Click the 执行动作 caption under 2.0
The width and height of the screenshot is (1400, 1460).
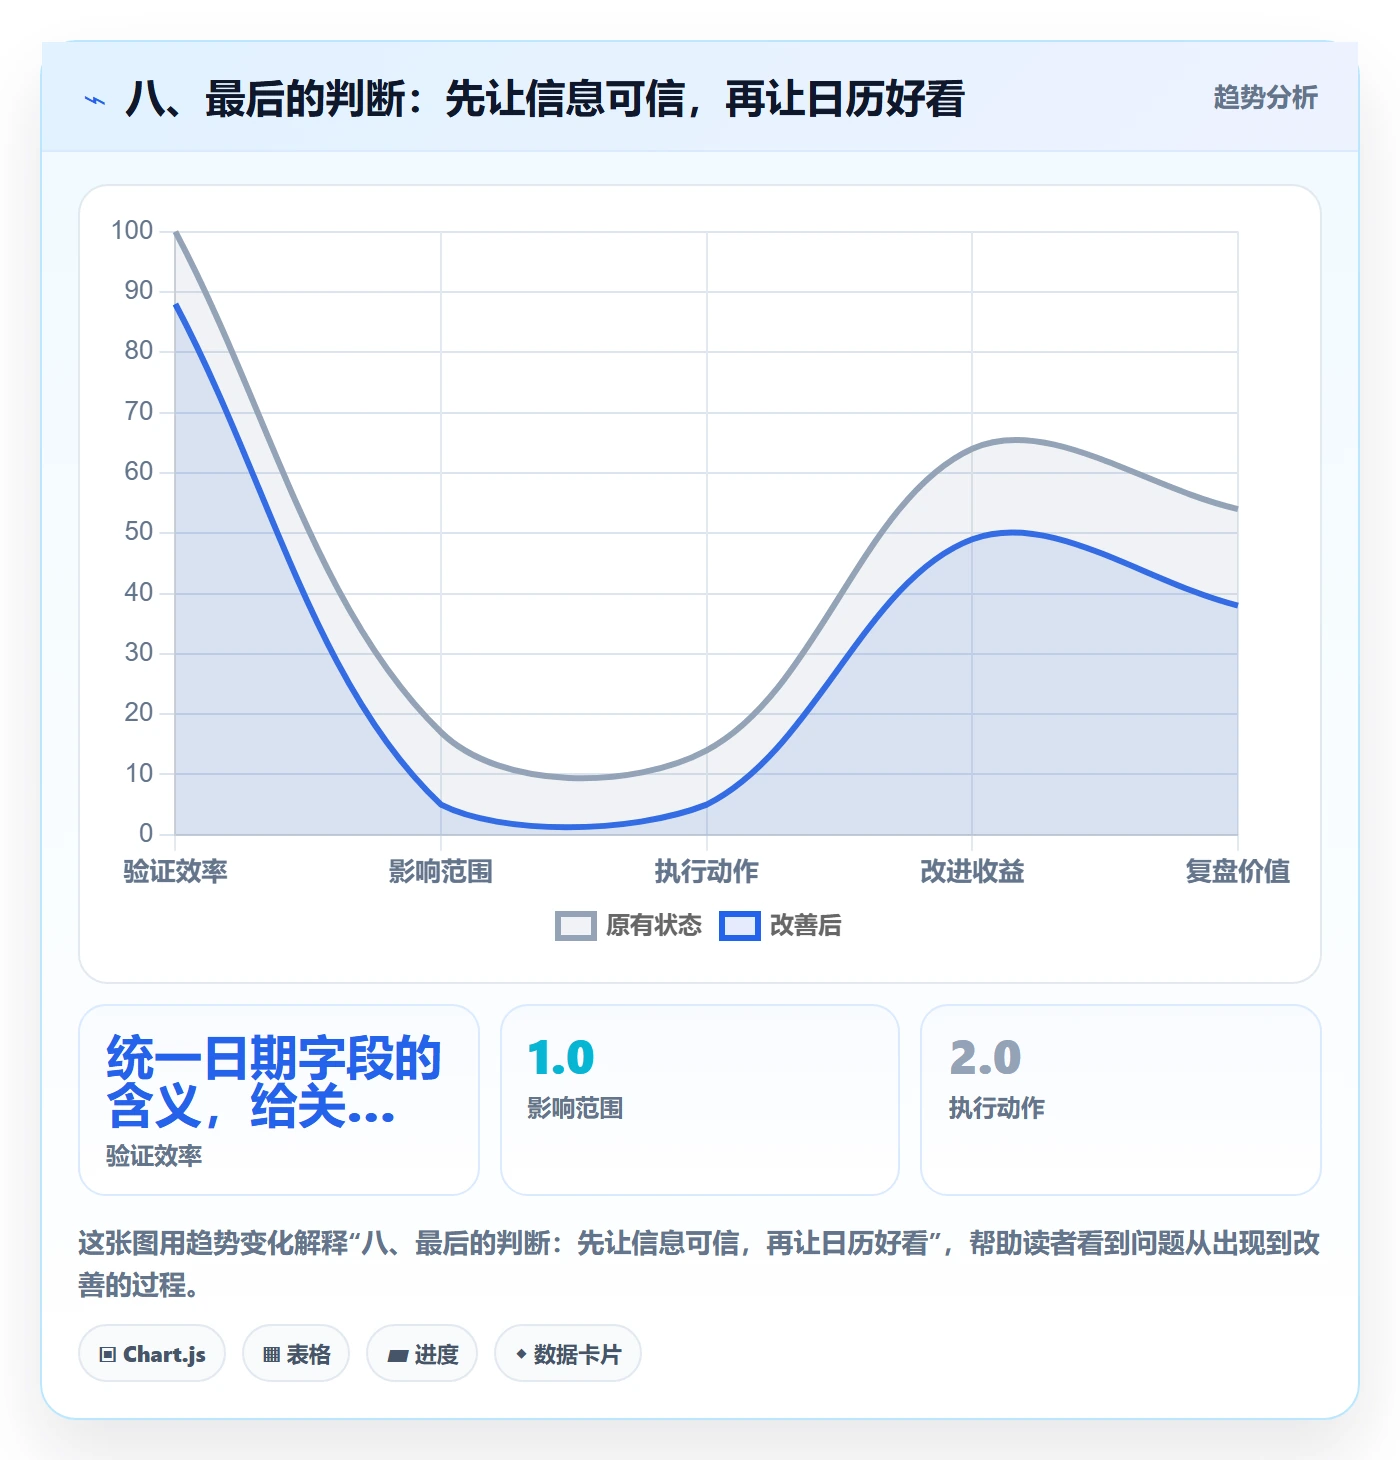997,1108
